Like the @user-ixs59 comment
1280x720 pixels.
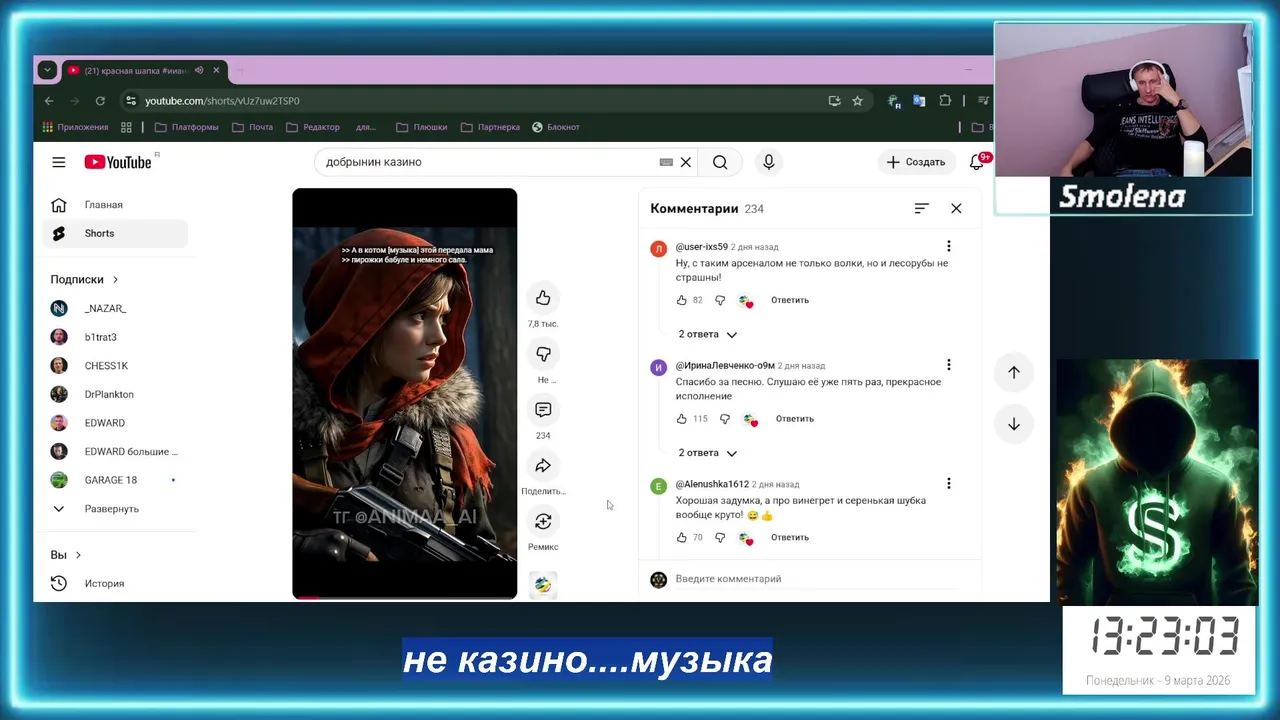pyautogui.click(x=682, y=300)
